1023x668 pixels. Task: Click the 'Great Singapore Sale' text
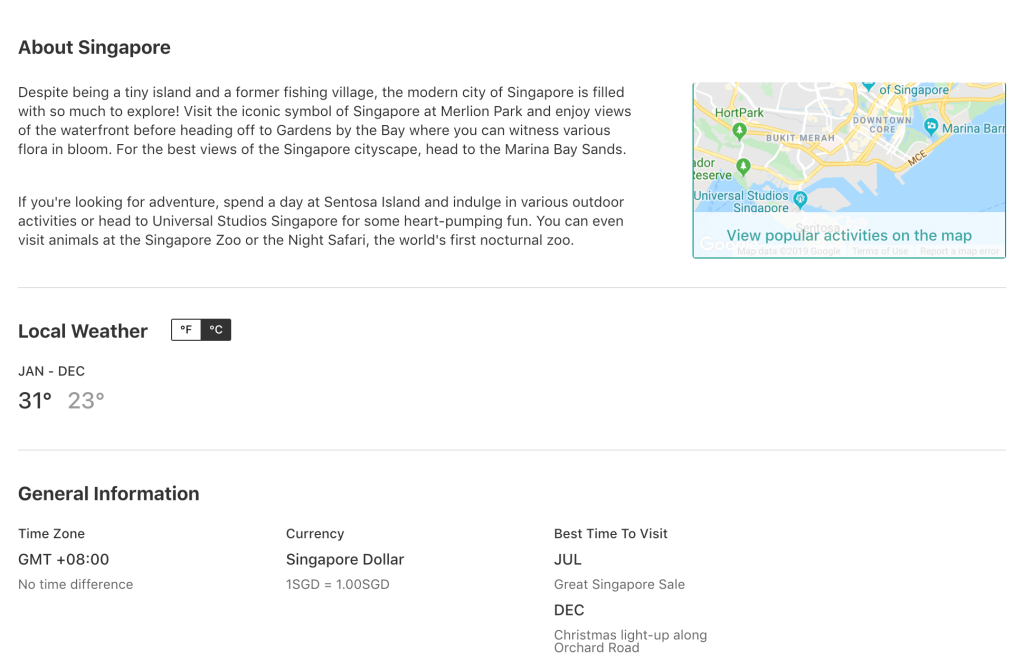(x=619, y=585)
